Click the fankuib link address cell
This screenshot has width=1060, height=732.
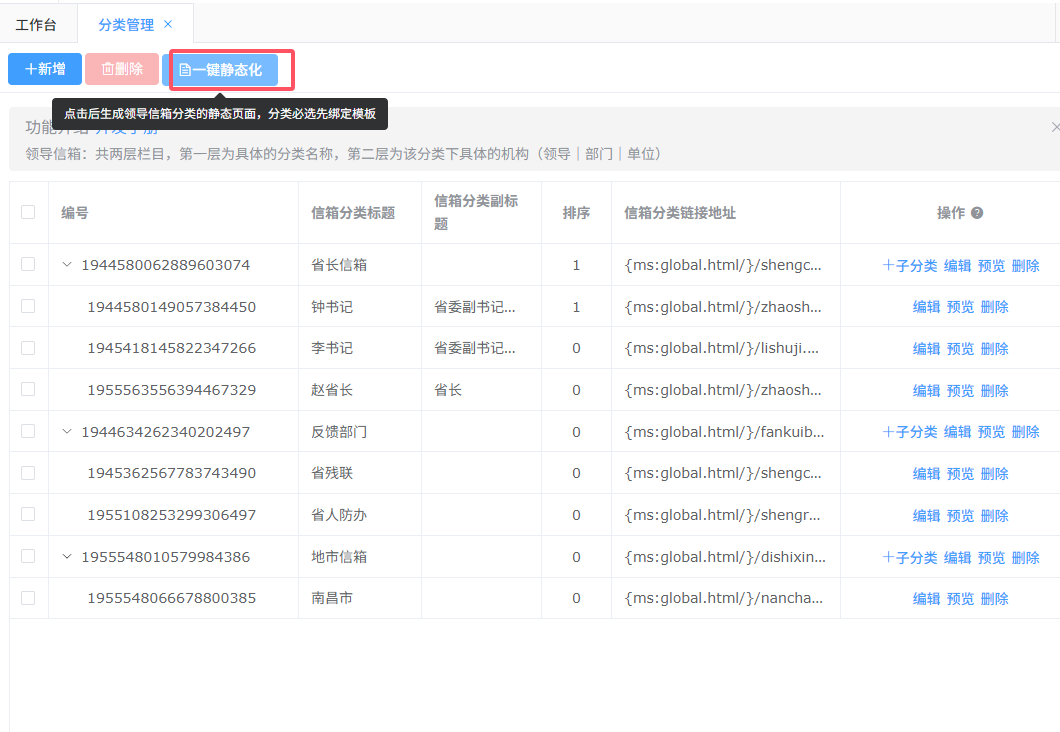tap(725, 432)
